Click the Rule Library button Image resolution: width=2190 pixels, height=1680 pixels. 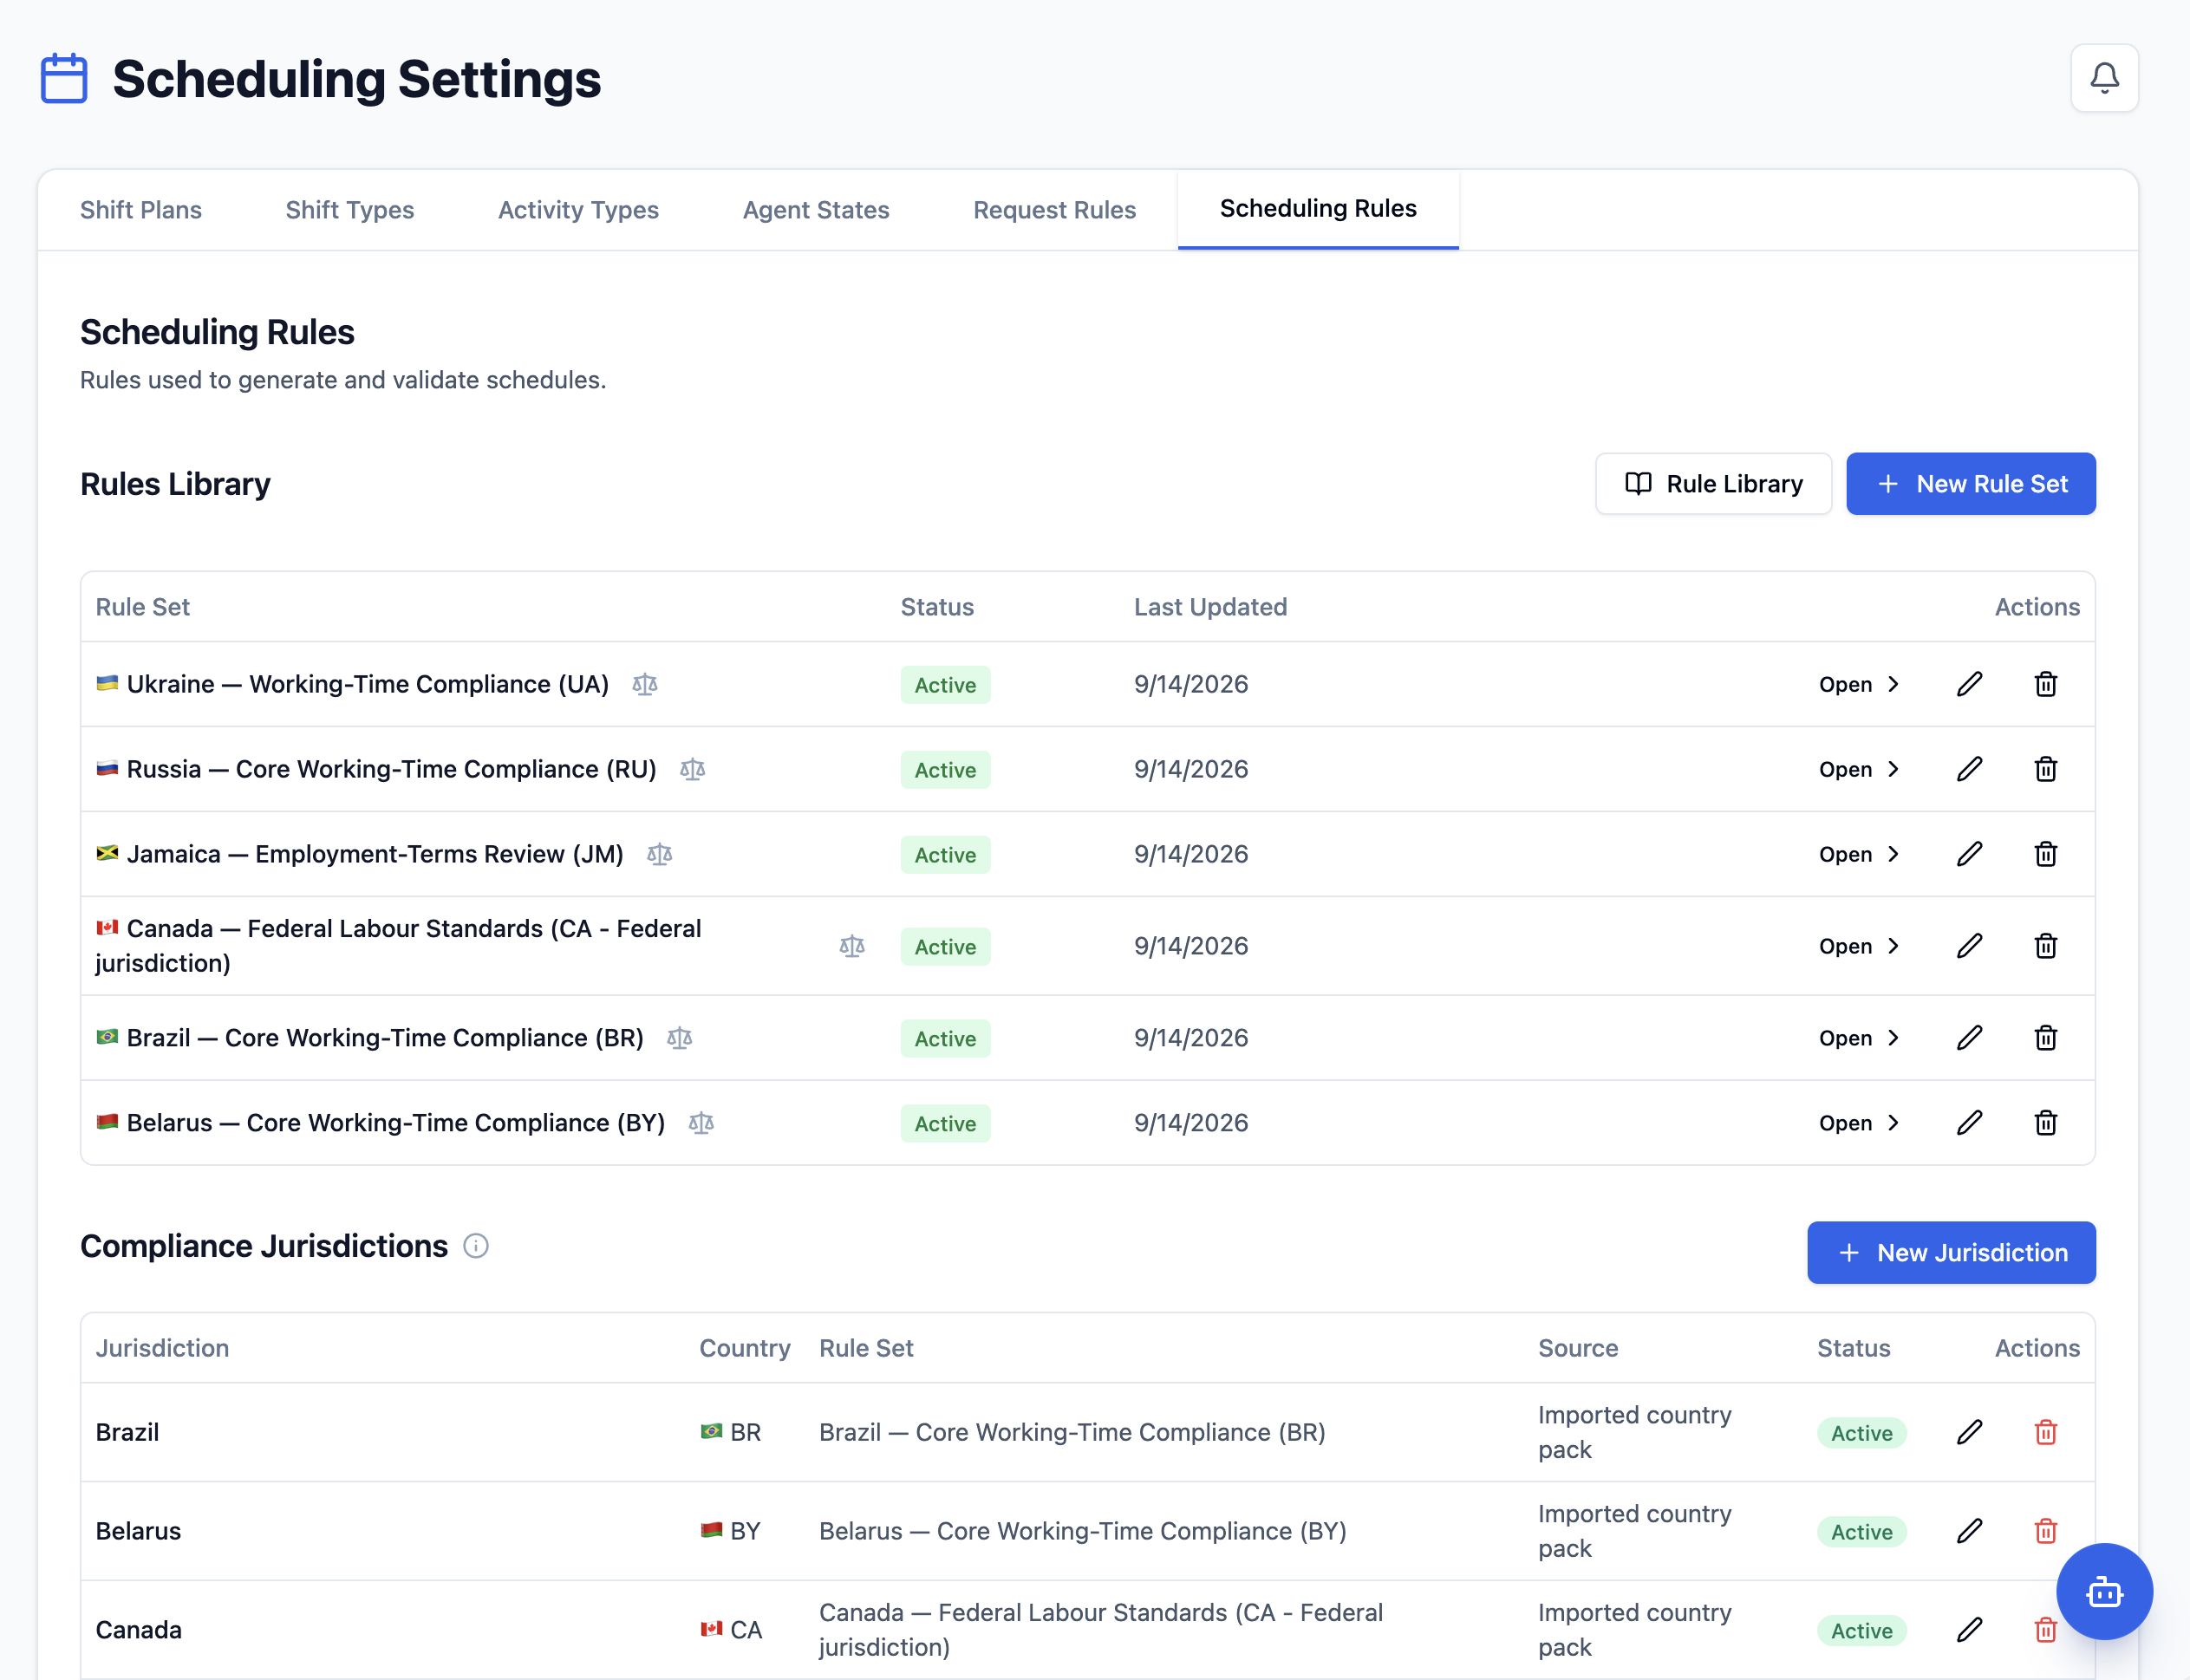(x=1713, y=484)
